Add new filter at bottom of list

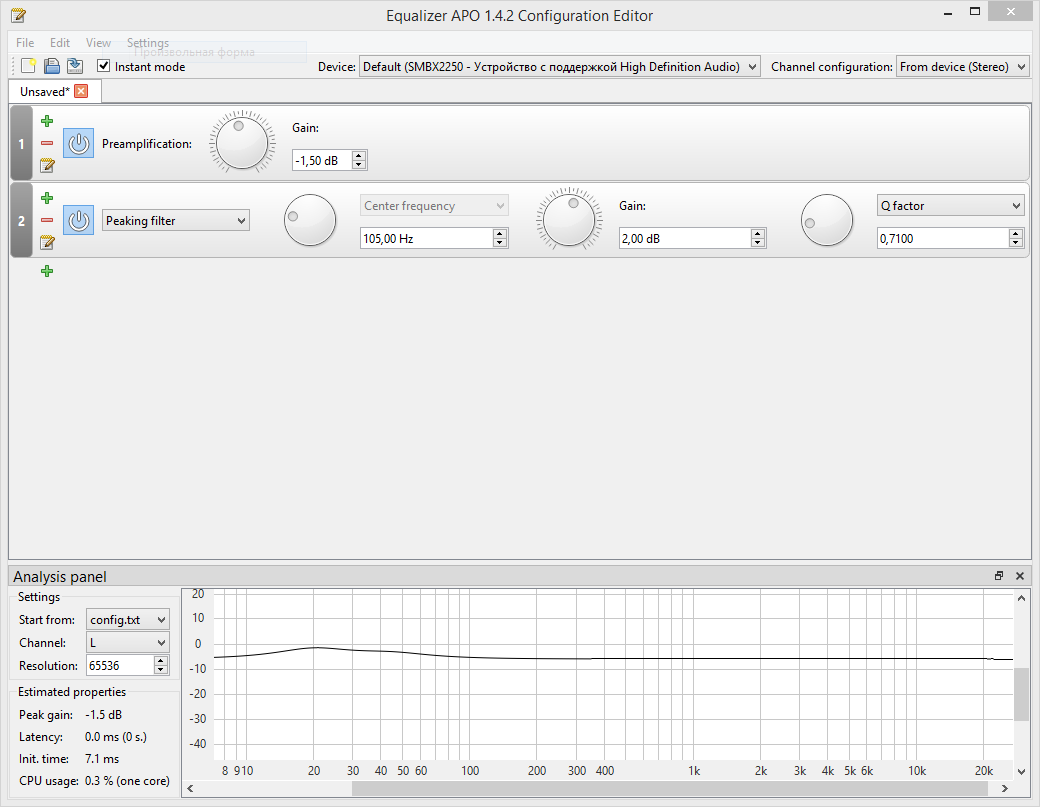click(x=47, y=271)
